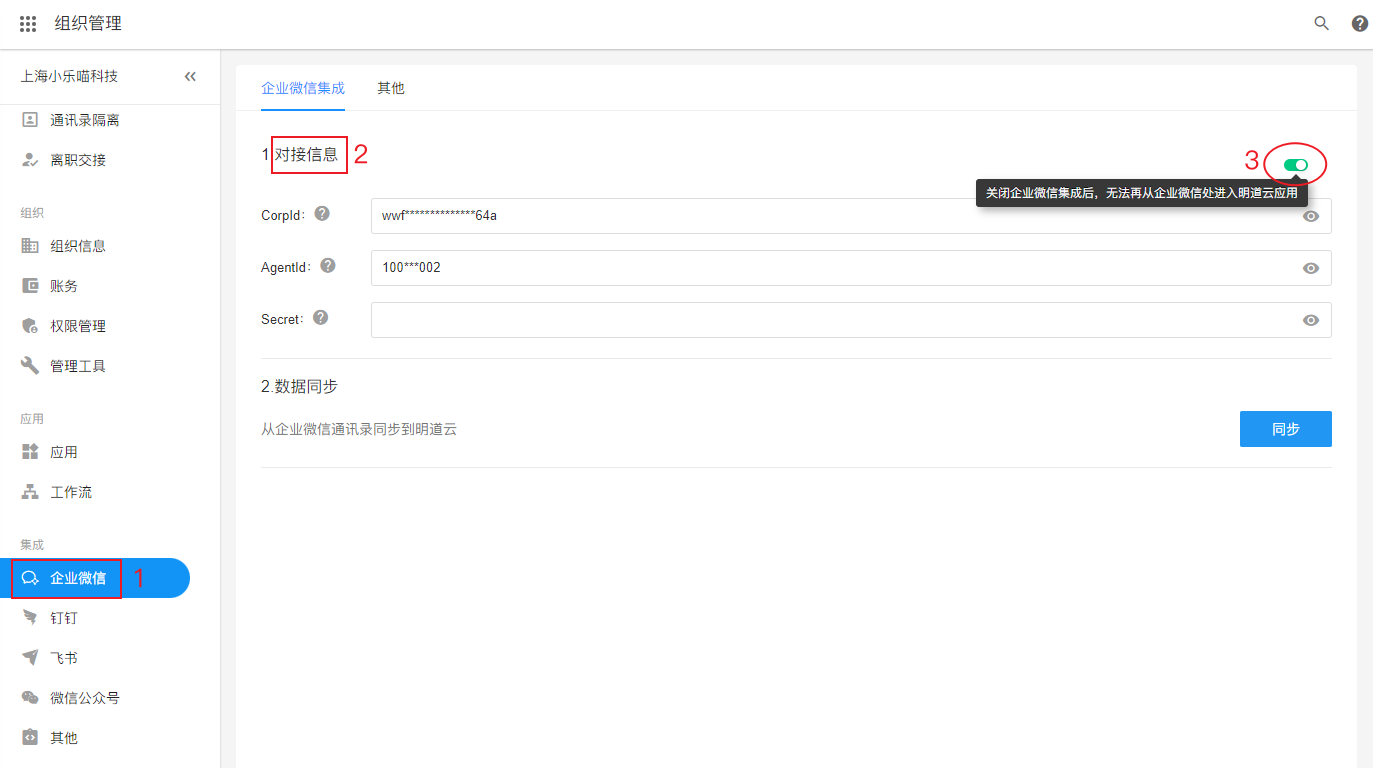Open the app grid launcher icon

point(28,24)
